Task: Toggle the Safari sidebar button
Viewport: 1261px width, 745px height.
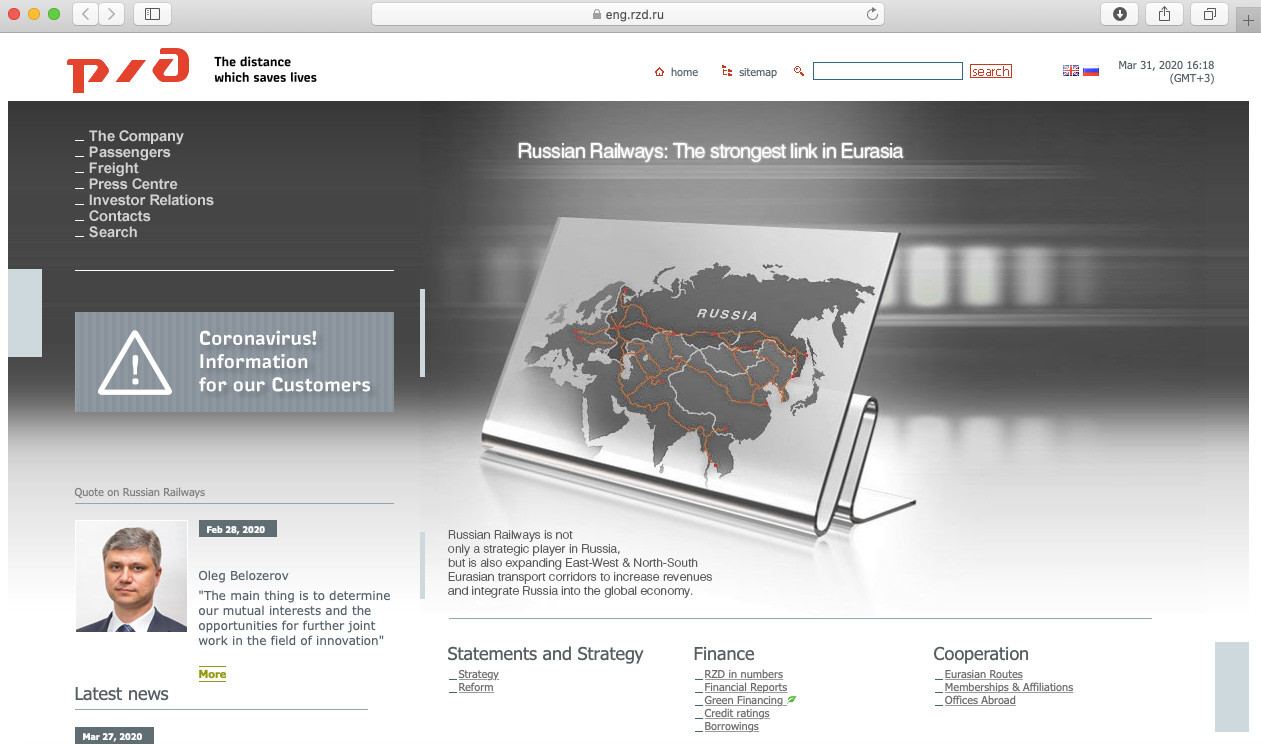Action: point(152,14)
